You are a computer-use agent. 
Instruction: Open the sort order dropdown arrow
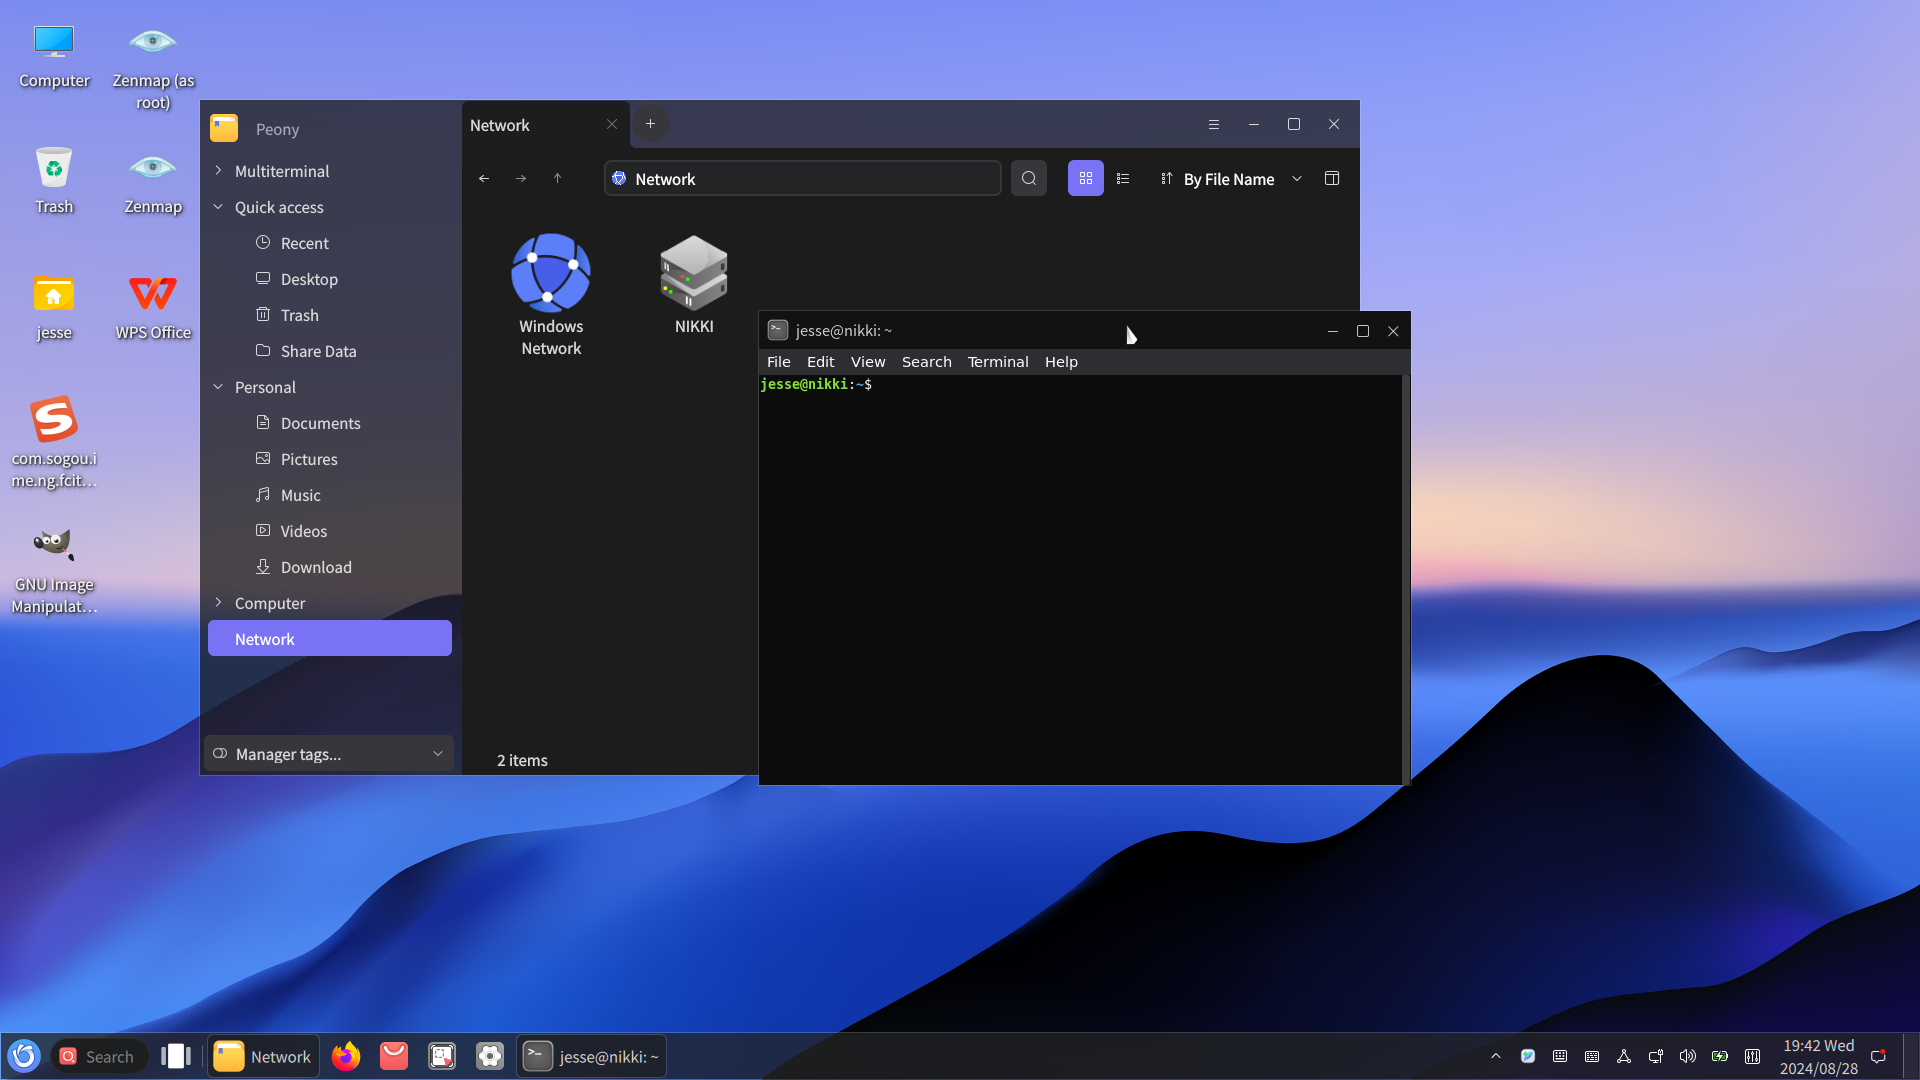[x=1297, y=179]
